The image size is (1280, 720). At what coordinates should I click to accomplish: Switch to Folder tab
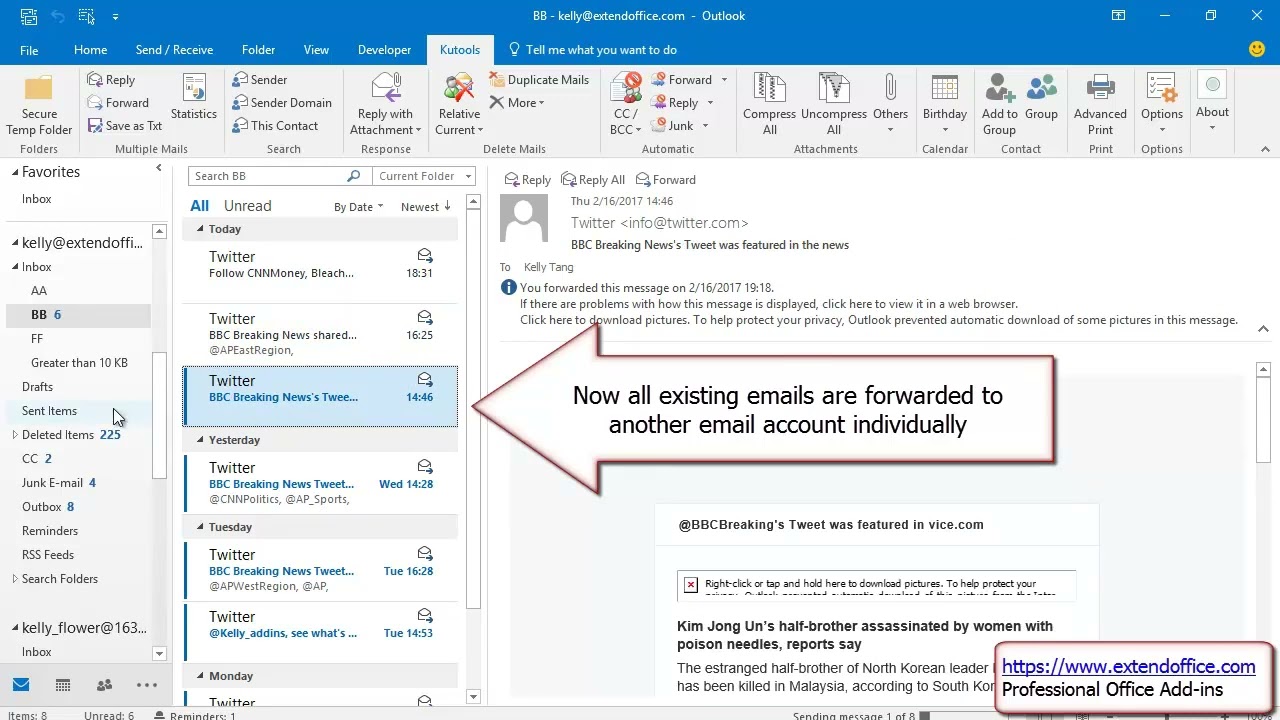pos(258,50)
